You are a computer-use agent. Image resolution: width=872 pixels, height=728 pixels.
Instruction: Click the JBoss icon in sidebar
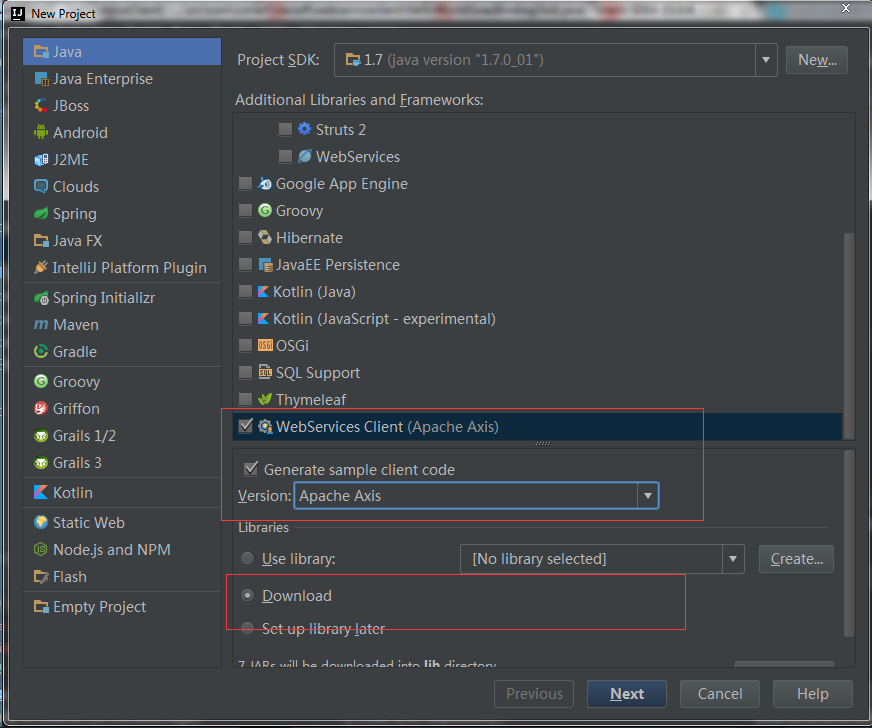[x=41, y=106]
